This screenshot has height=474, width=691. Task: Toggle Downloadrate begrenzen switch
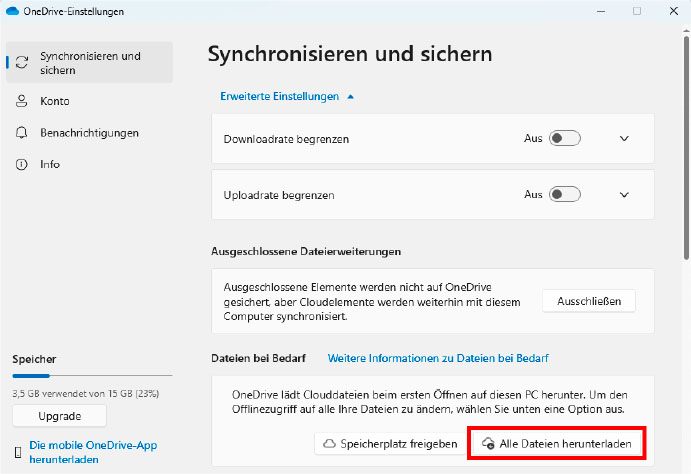[x=565, y=138]
